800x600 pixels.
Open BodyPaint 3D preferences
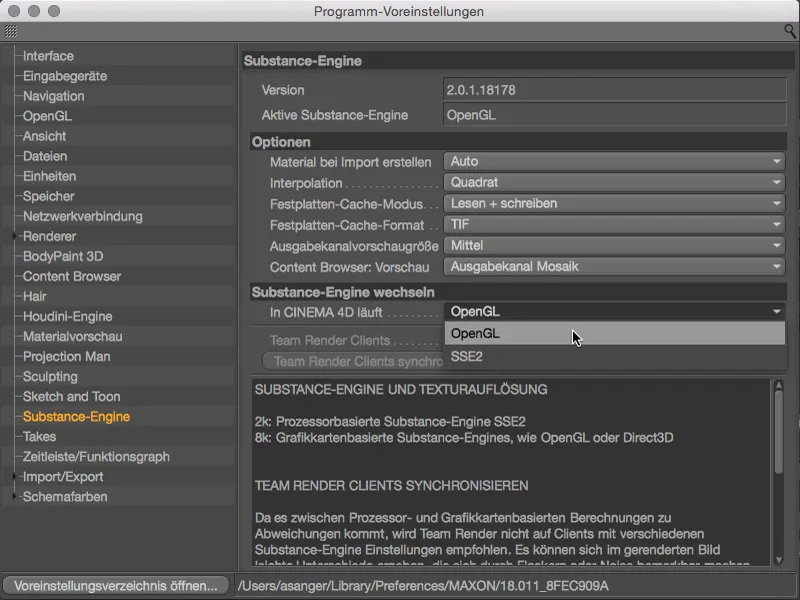[x=63, y=256]
